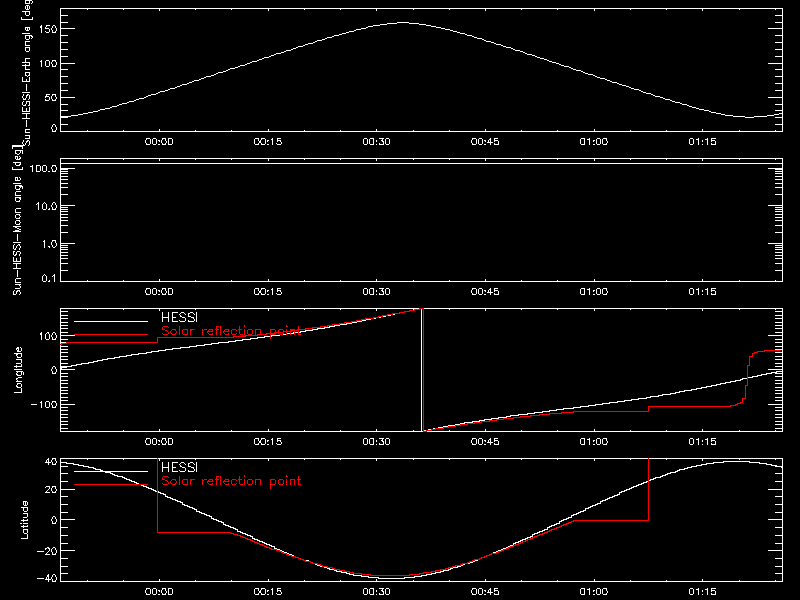
Task: Select Solar reflection point legend in Longitude plot
Action: (x=231, y=331)
